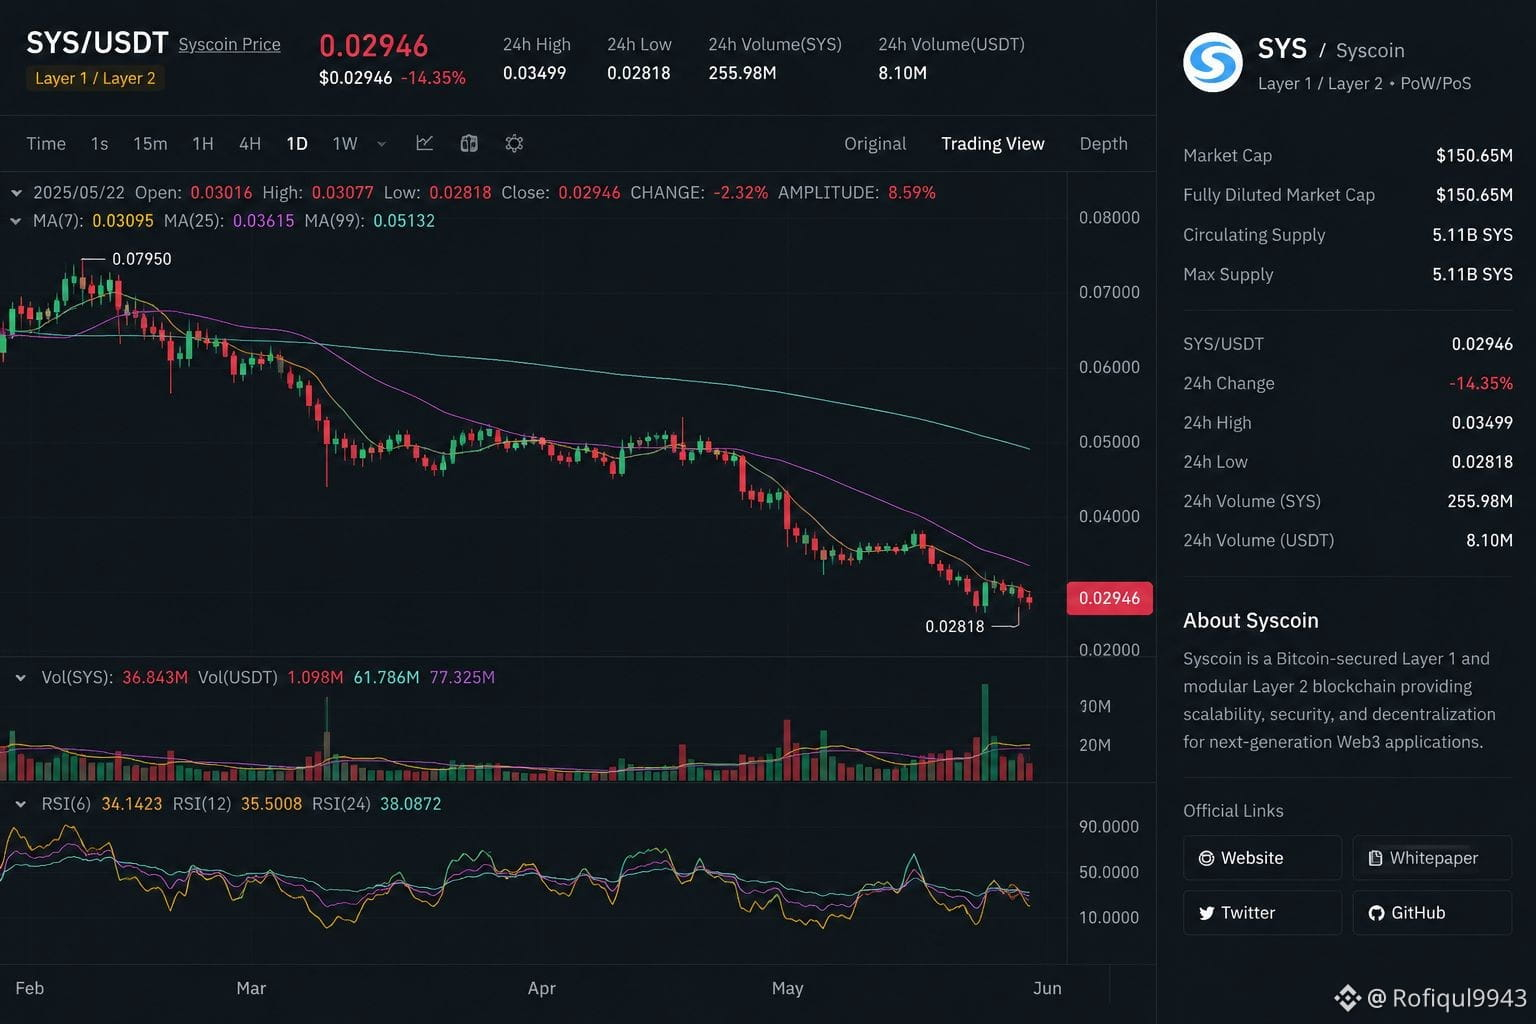
Task: Click the GitHub octocat icon
Action: (x=1376, y=913)
